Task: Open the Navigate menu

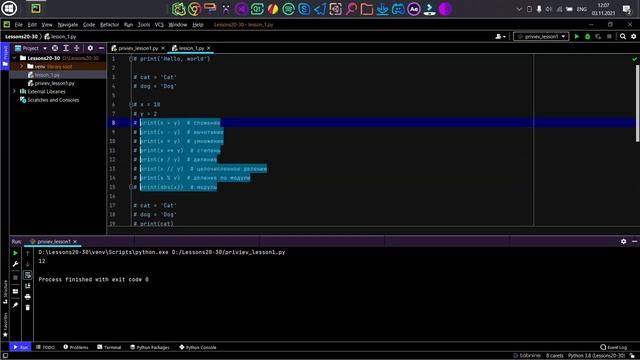Action: [x=68, y=25]
